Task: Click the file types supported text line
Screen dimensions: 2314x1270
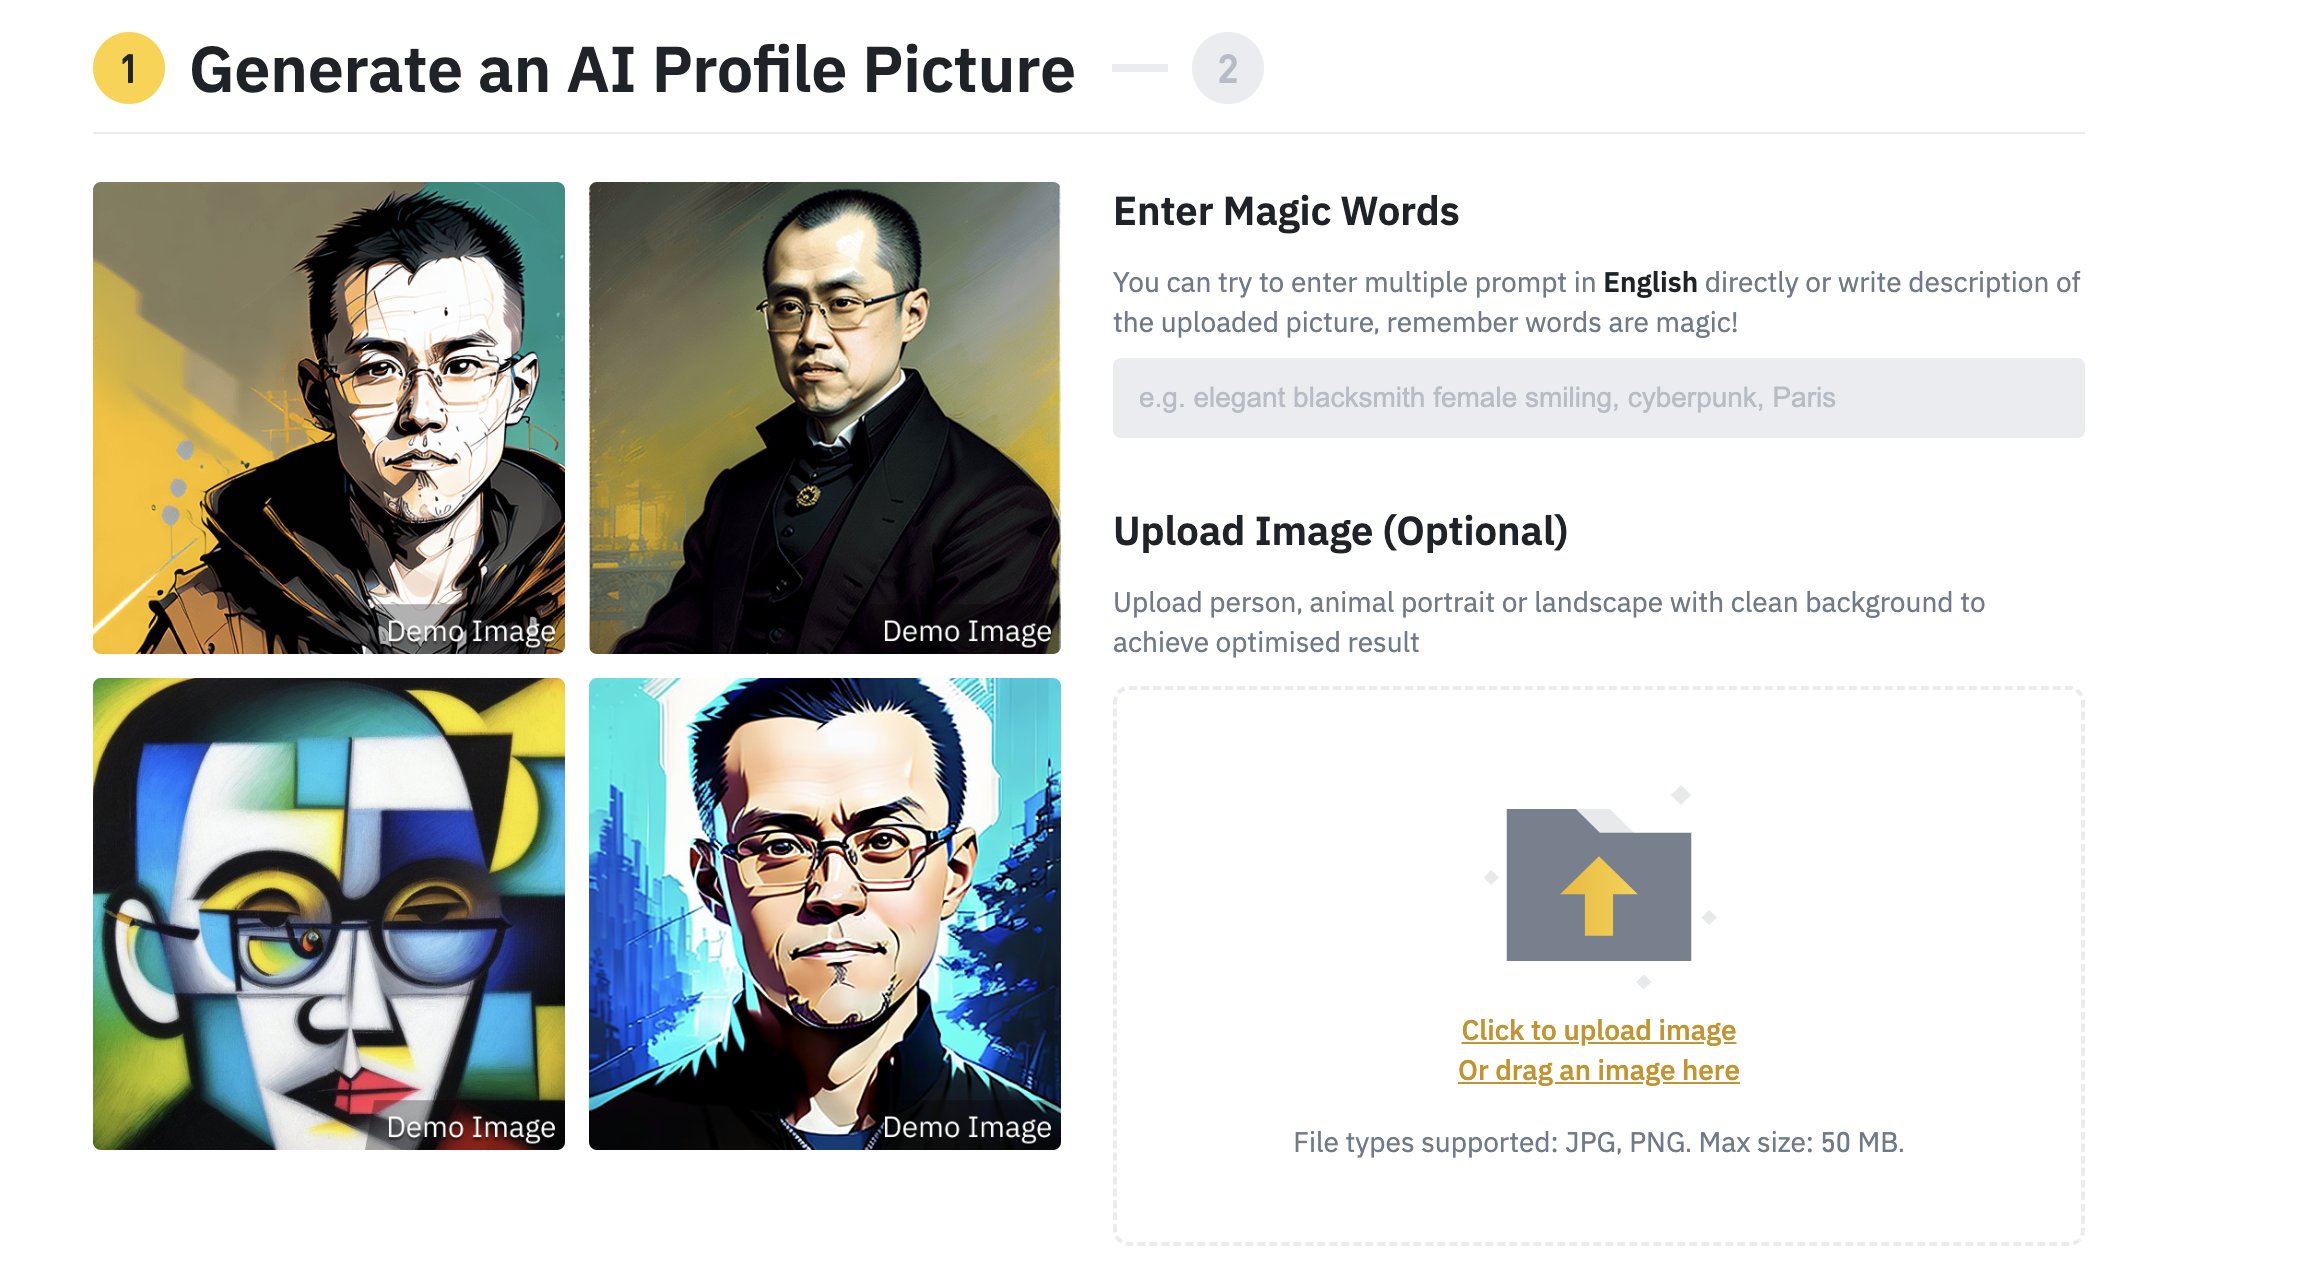Action: (x=1598, y=1142)
